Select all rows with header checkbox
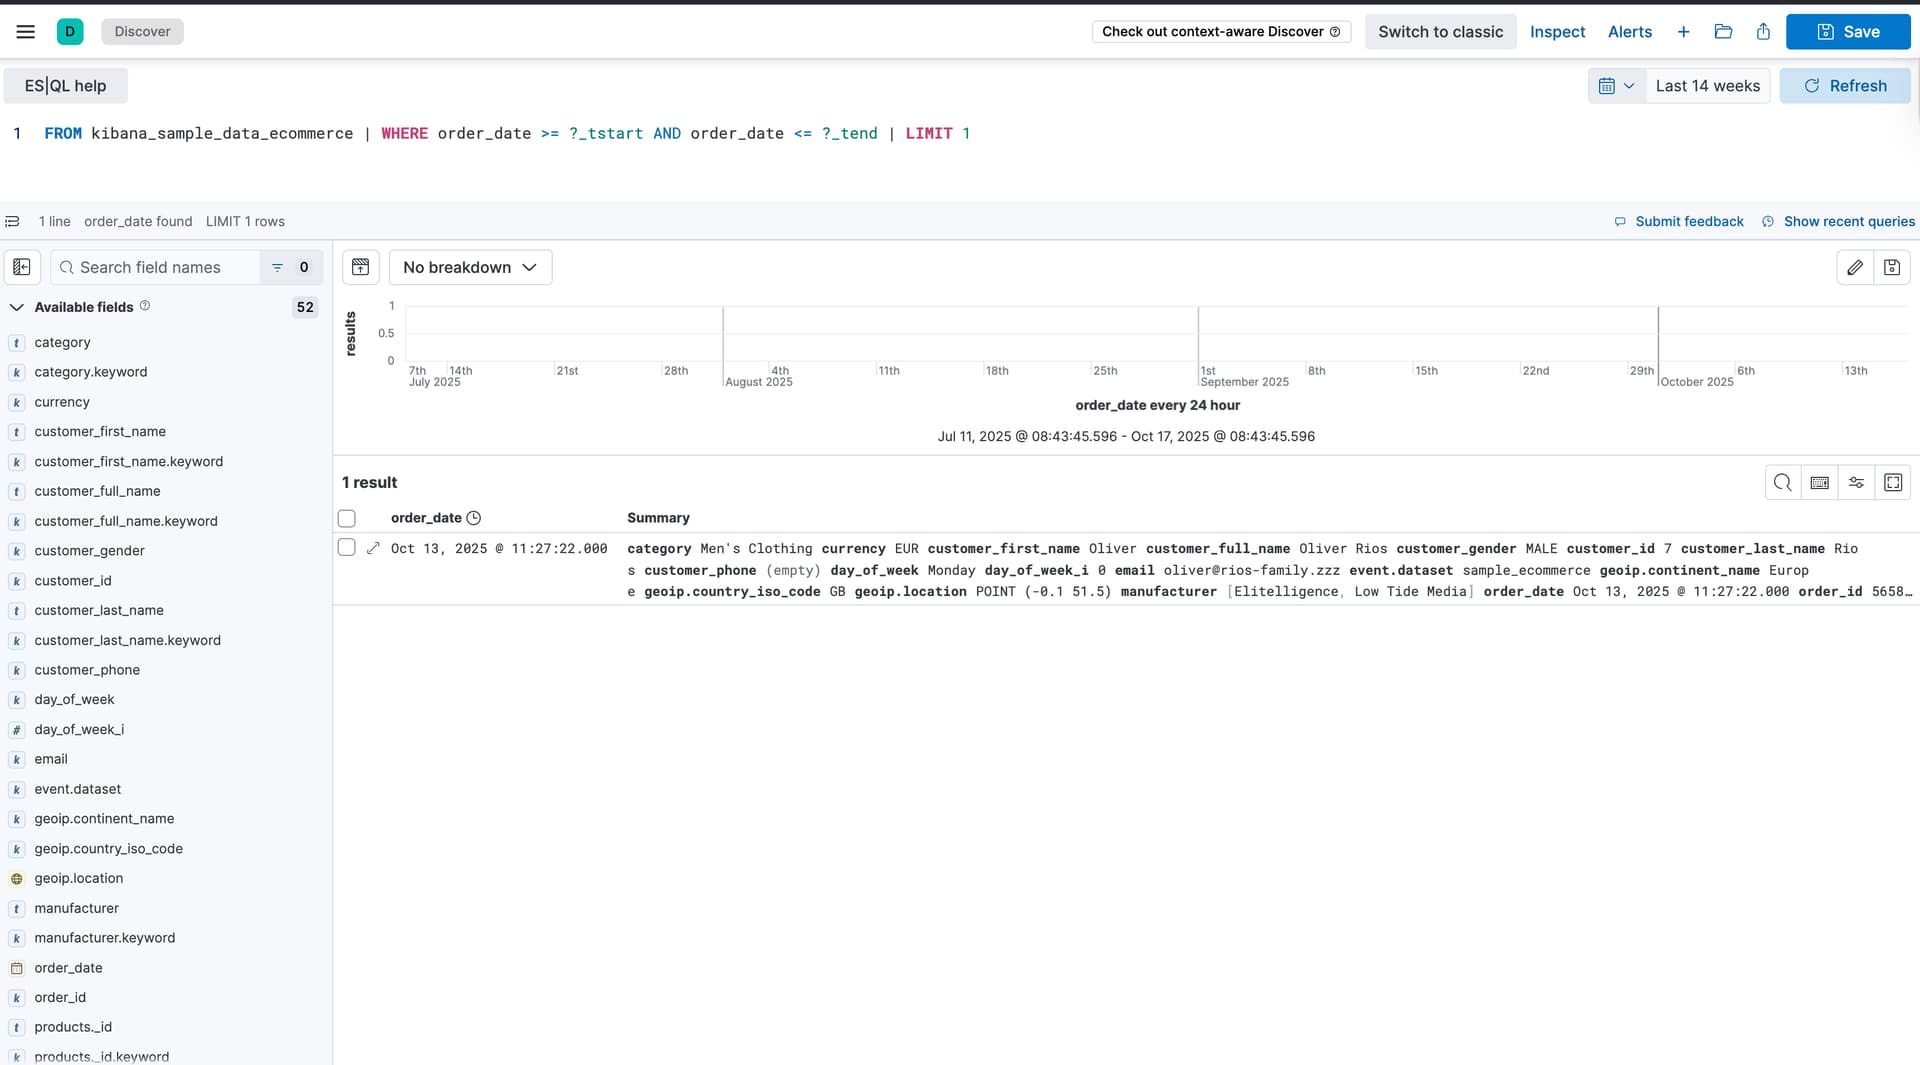This screenshot has height=1065, width=1920. [x=347, y=518]
